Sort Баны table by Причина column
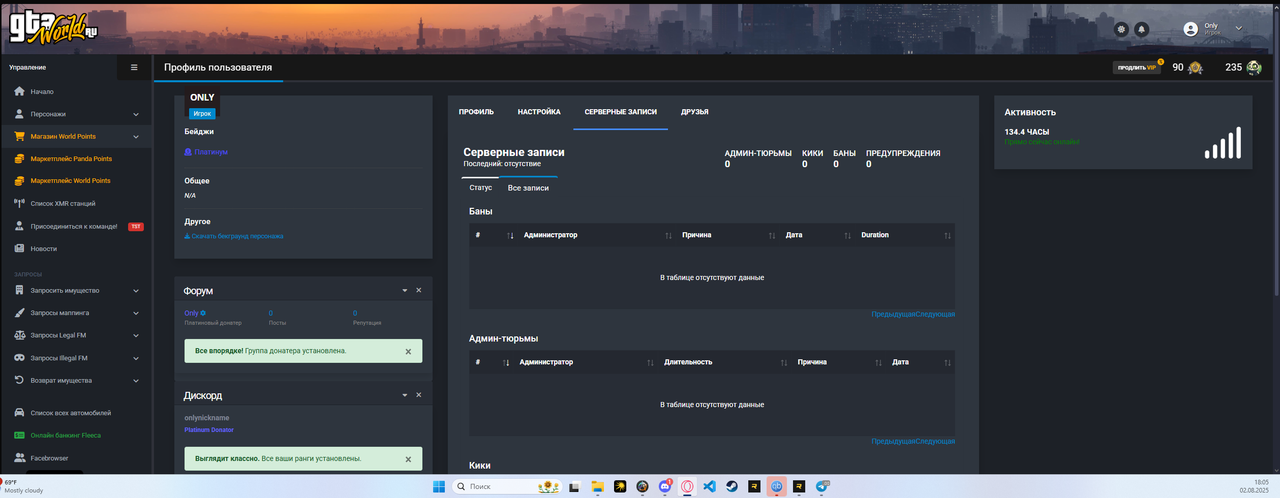This screenshot has width=1280, height=498. pos(727,235)
